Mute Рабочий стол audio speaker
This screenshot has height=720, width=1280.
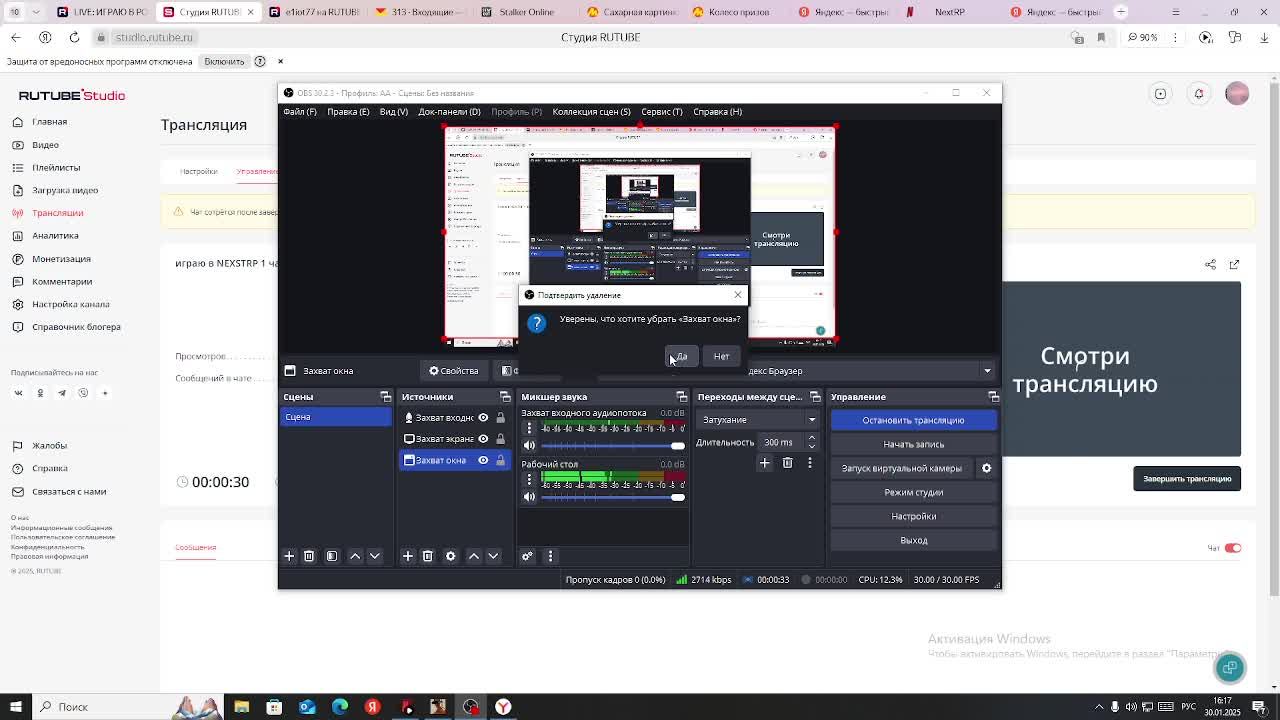point(530,497)
